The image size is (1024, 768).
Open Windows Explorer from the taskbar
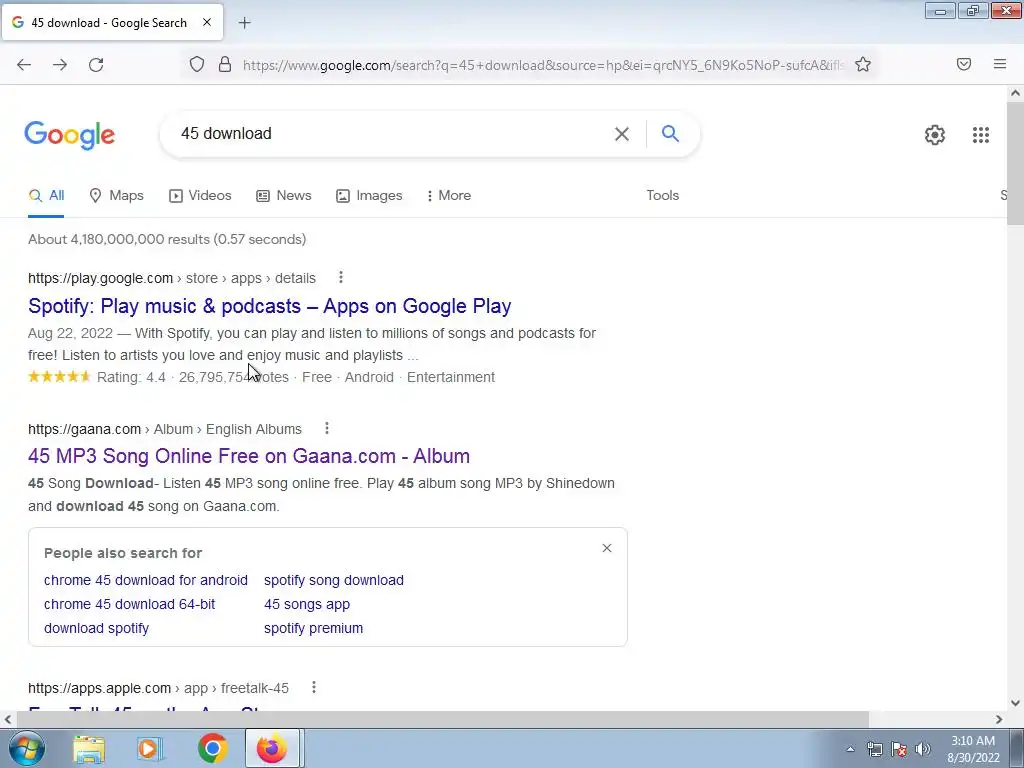pyautogui.click(x=89, y=748)
